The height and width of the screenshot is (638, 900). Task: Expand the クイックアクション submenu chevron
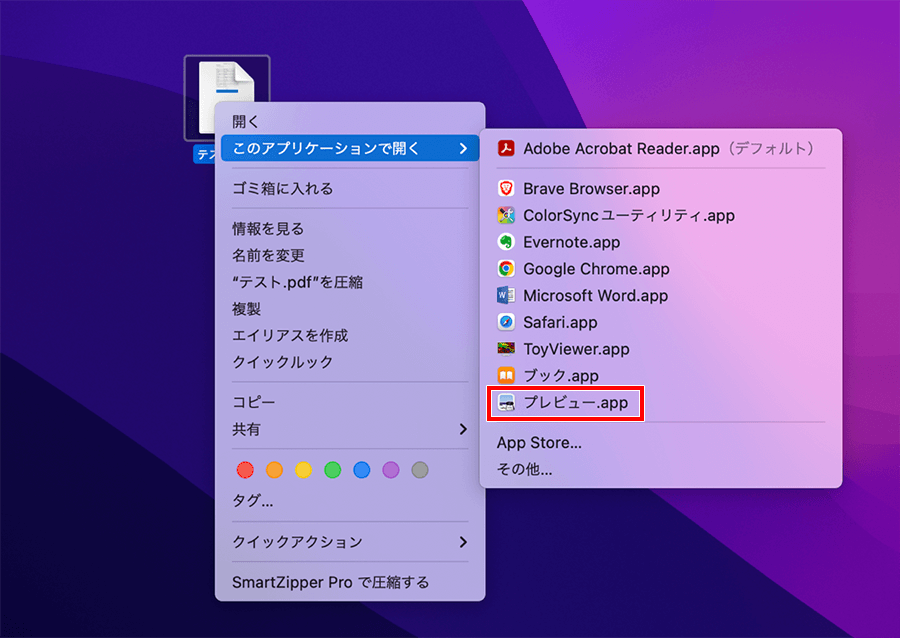pyautogui.click(x=463, y=542)
